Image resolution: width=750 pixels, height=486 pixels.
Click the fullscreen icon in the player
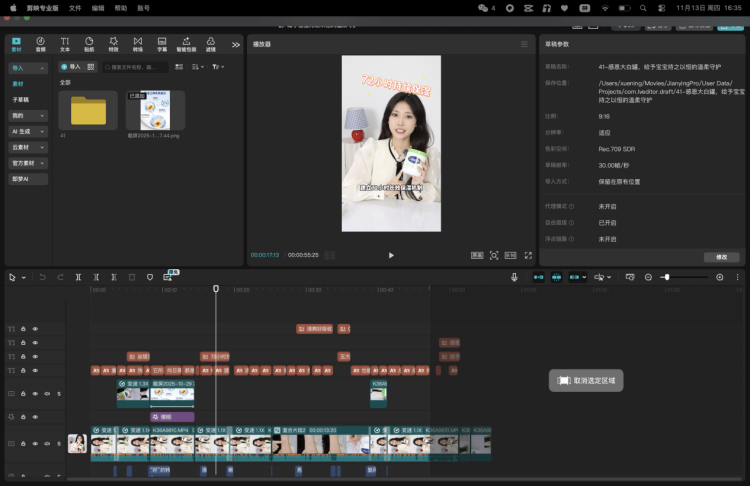tap(528, 255)
